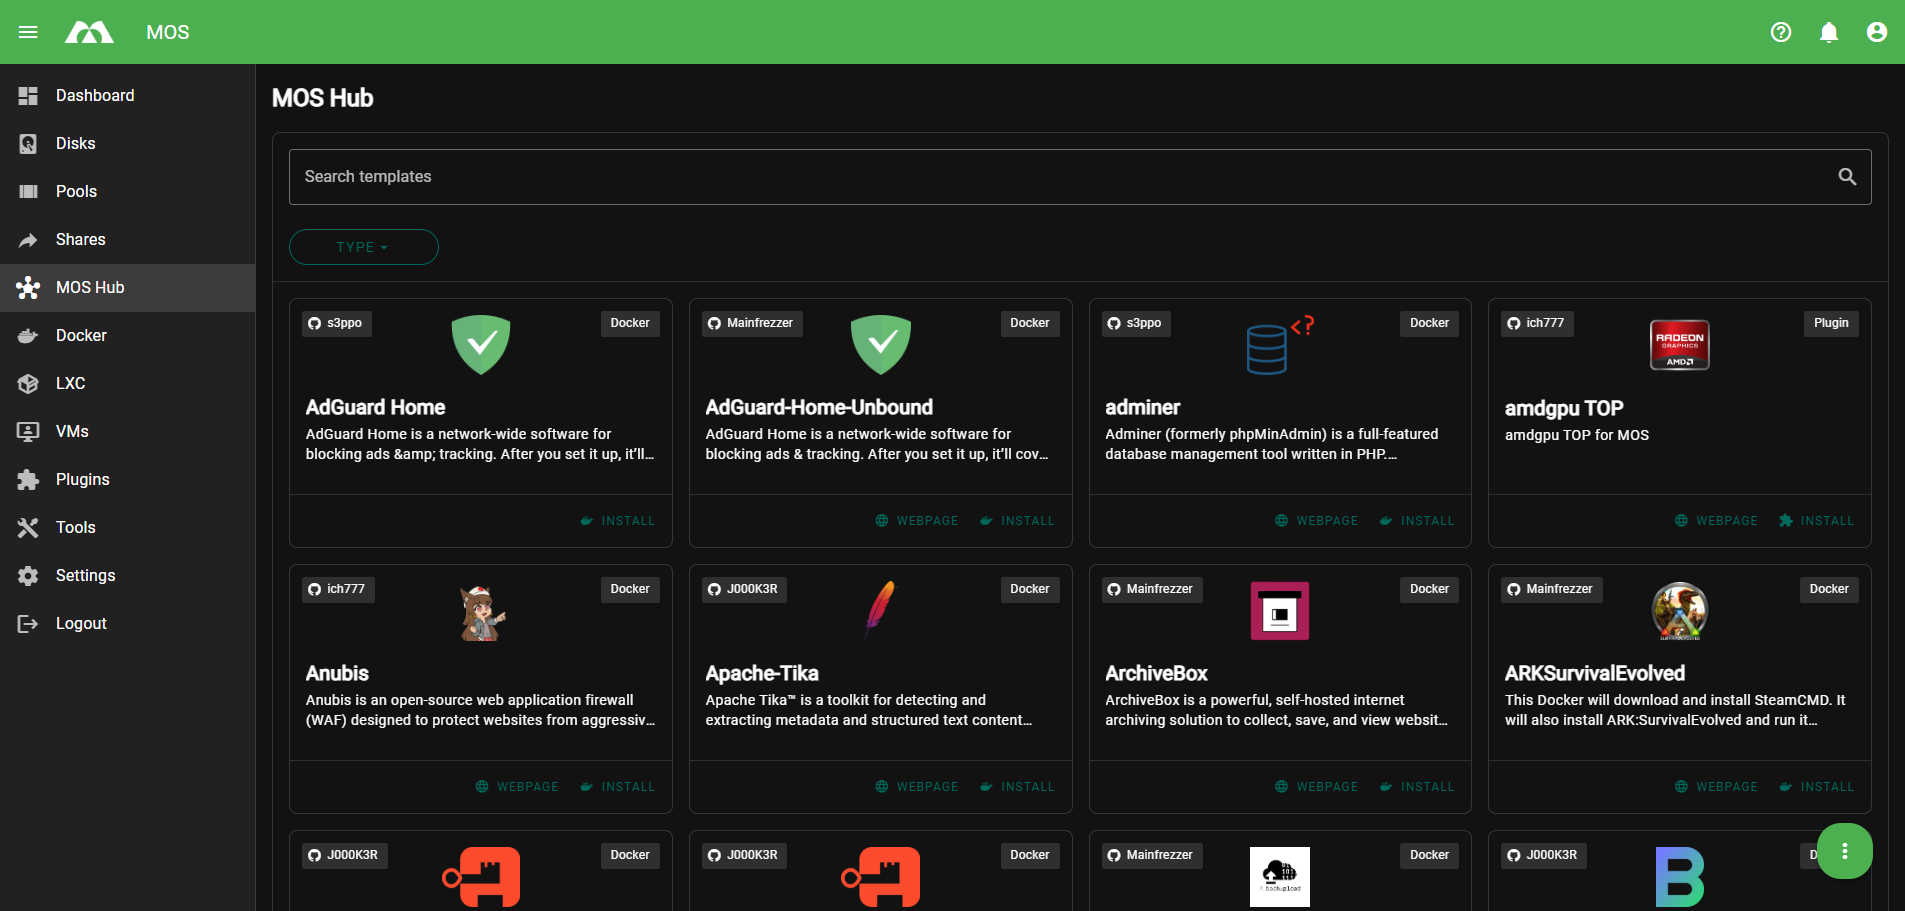Click the help question mark icon
The image size is (1905, 911).
[x=1780, y=32]
